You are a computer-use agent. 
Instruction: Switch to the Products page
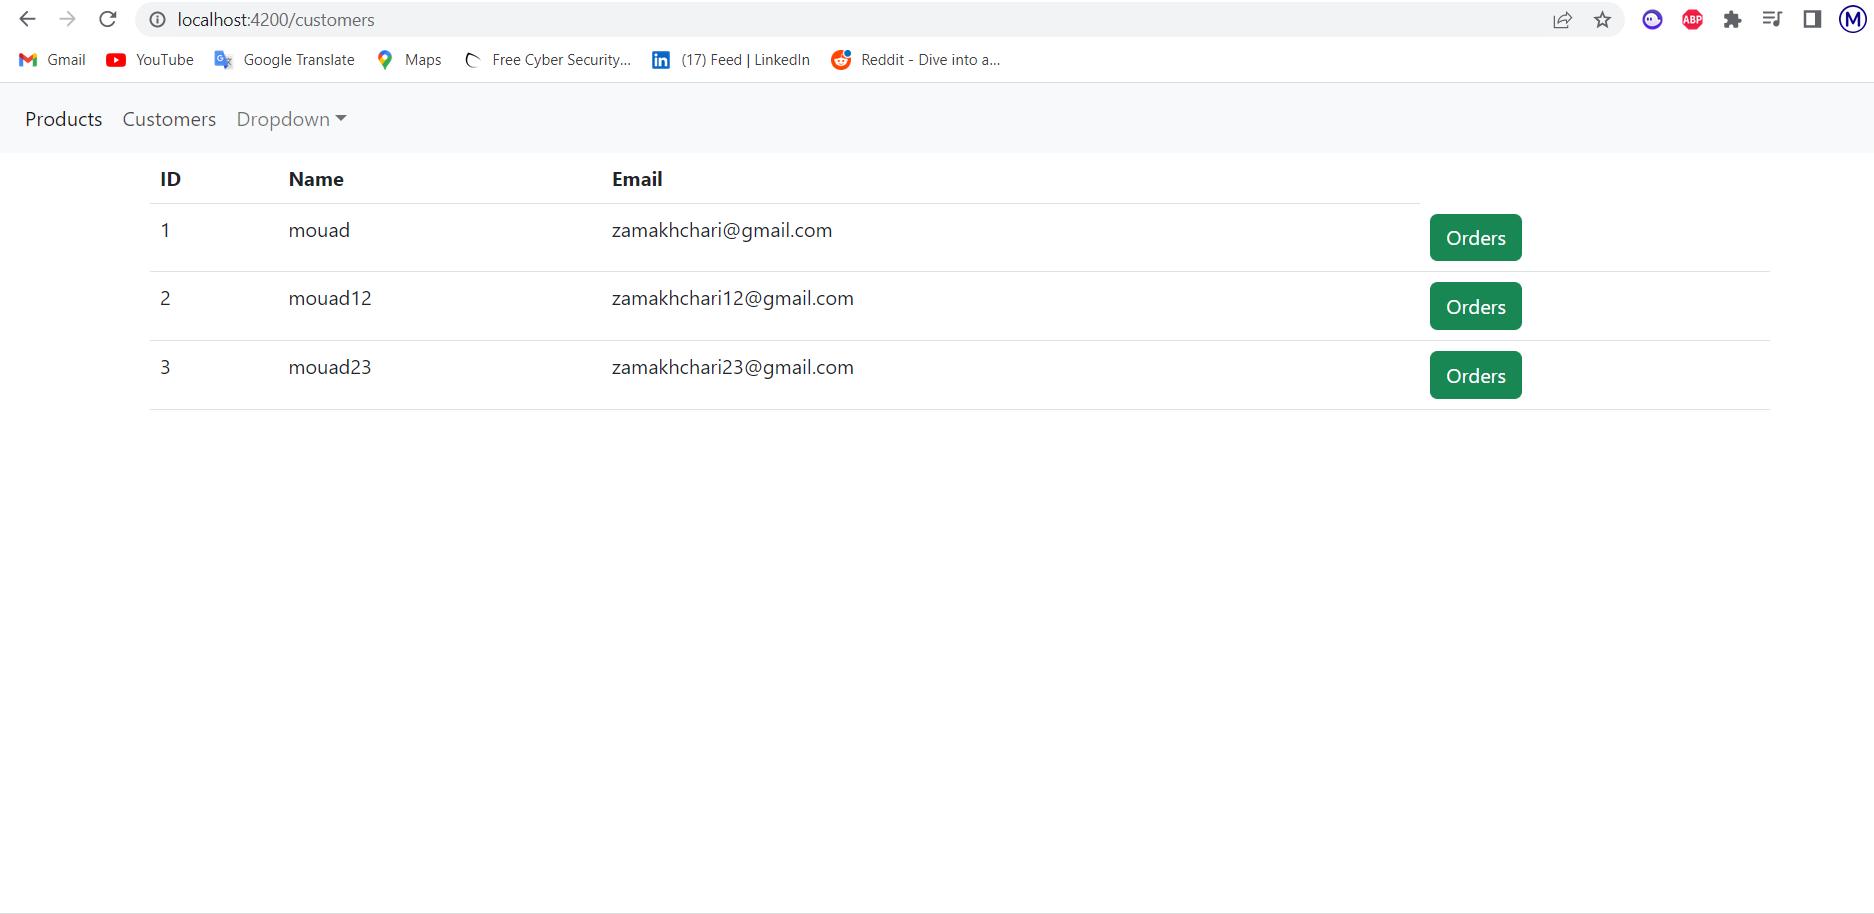(63, 118)
